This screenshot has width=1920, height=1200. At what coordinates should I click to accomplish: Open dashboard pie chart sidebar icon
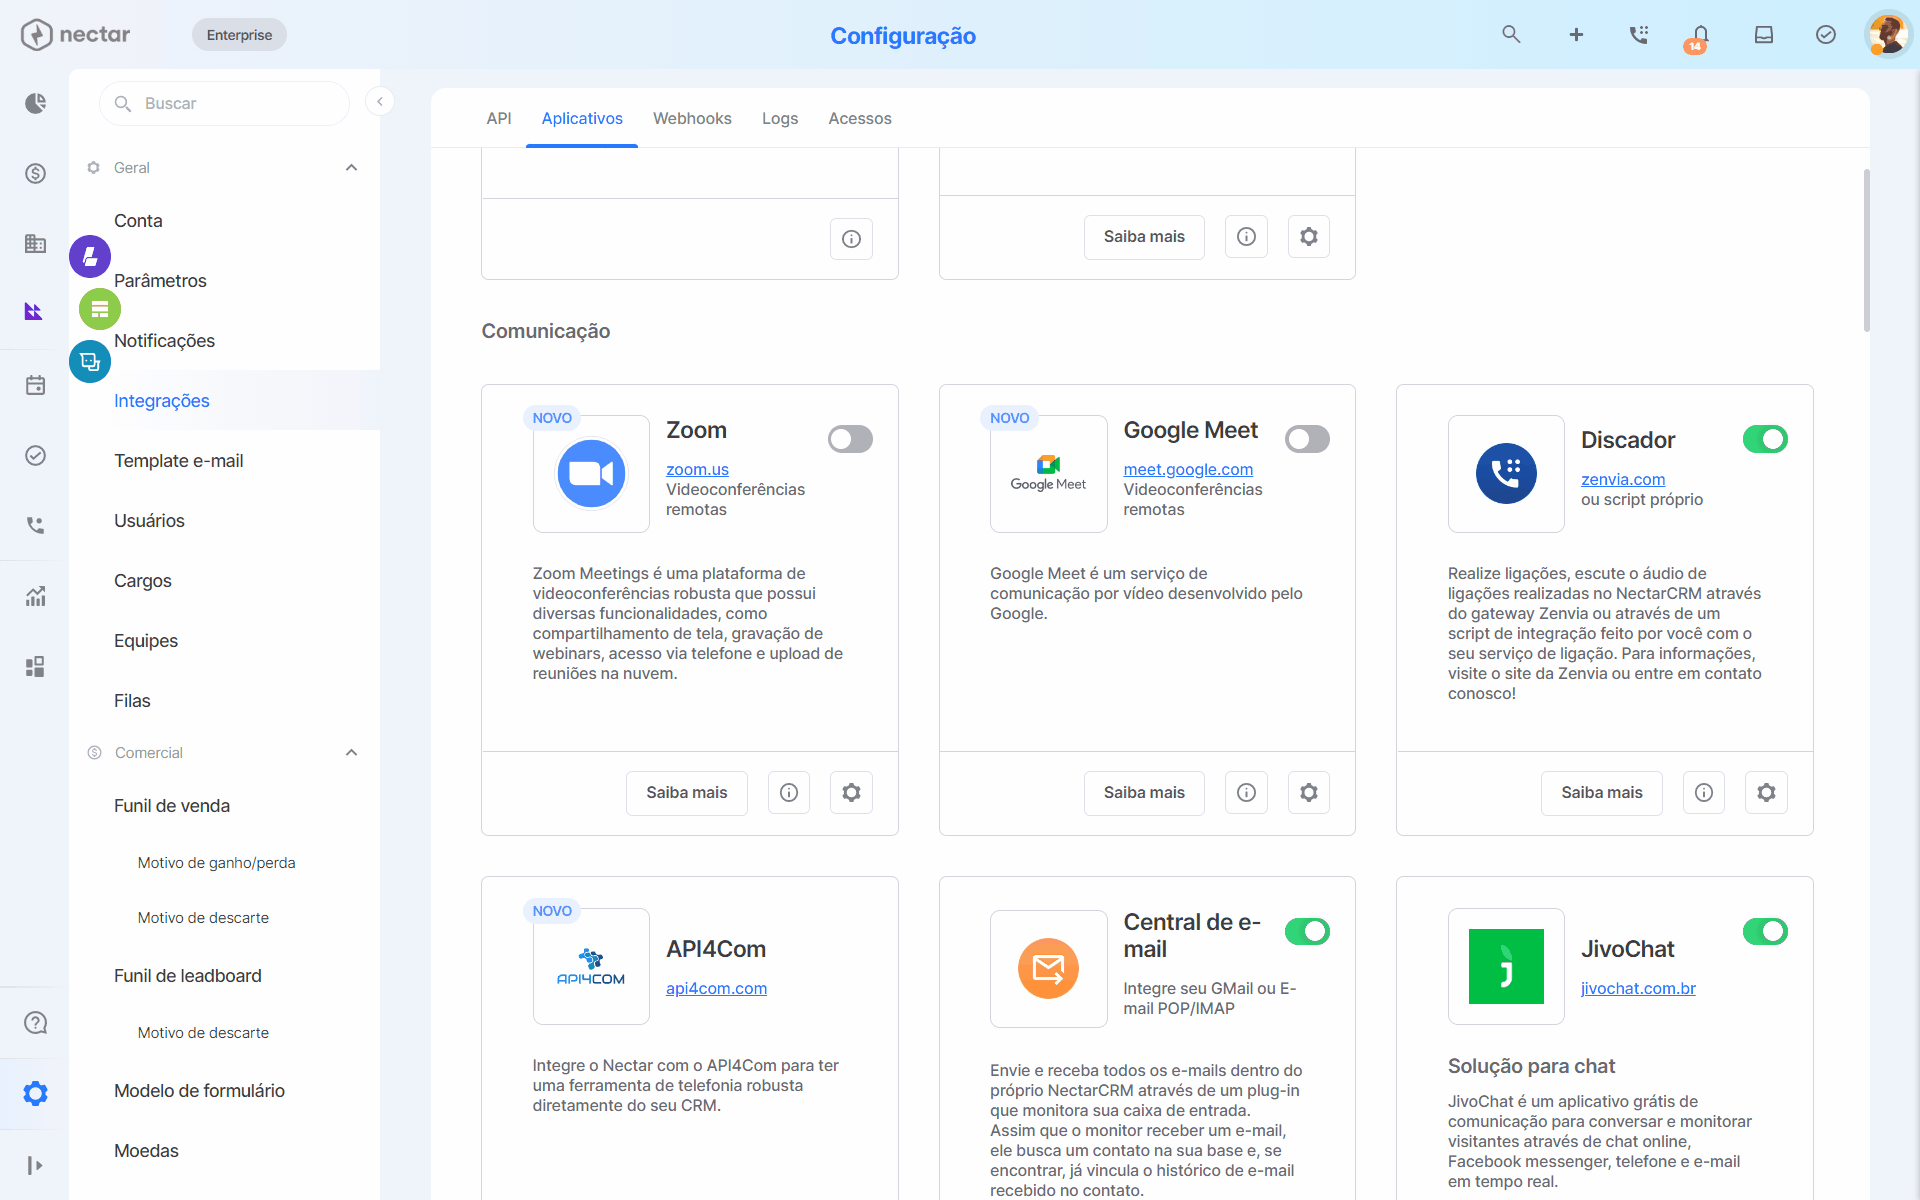[x=35, y=103]
